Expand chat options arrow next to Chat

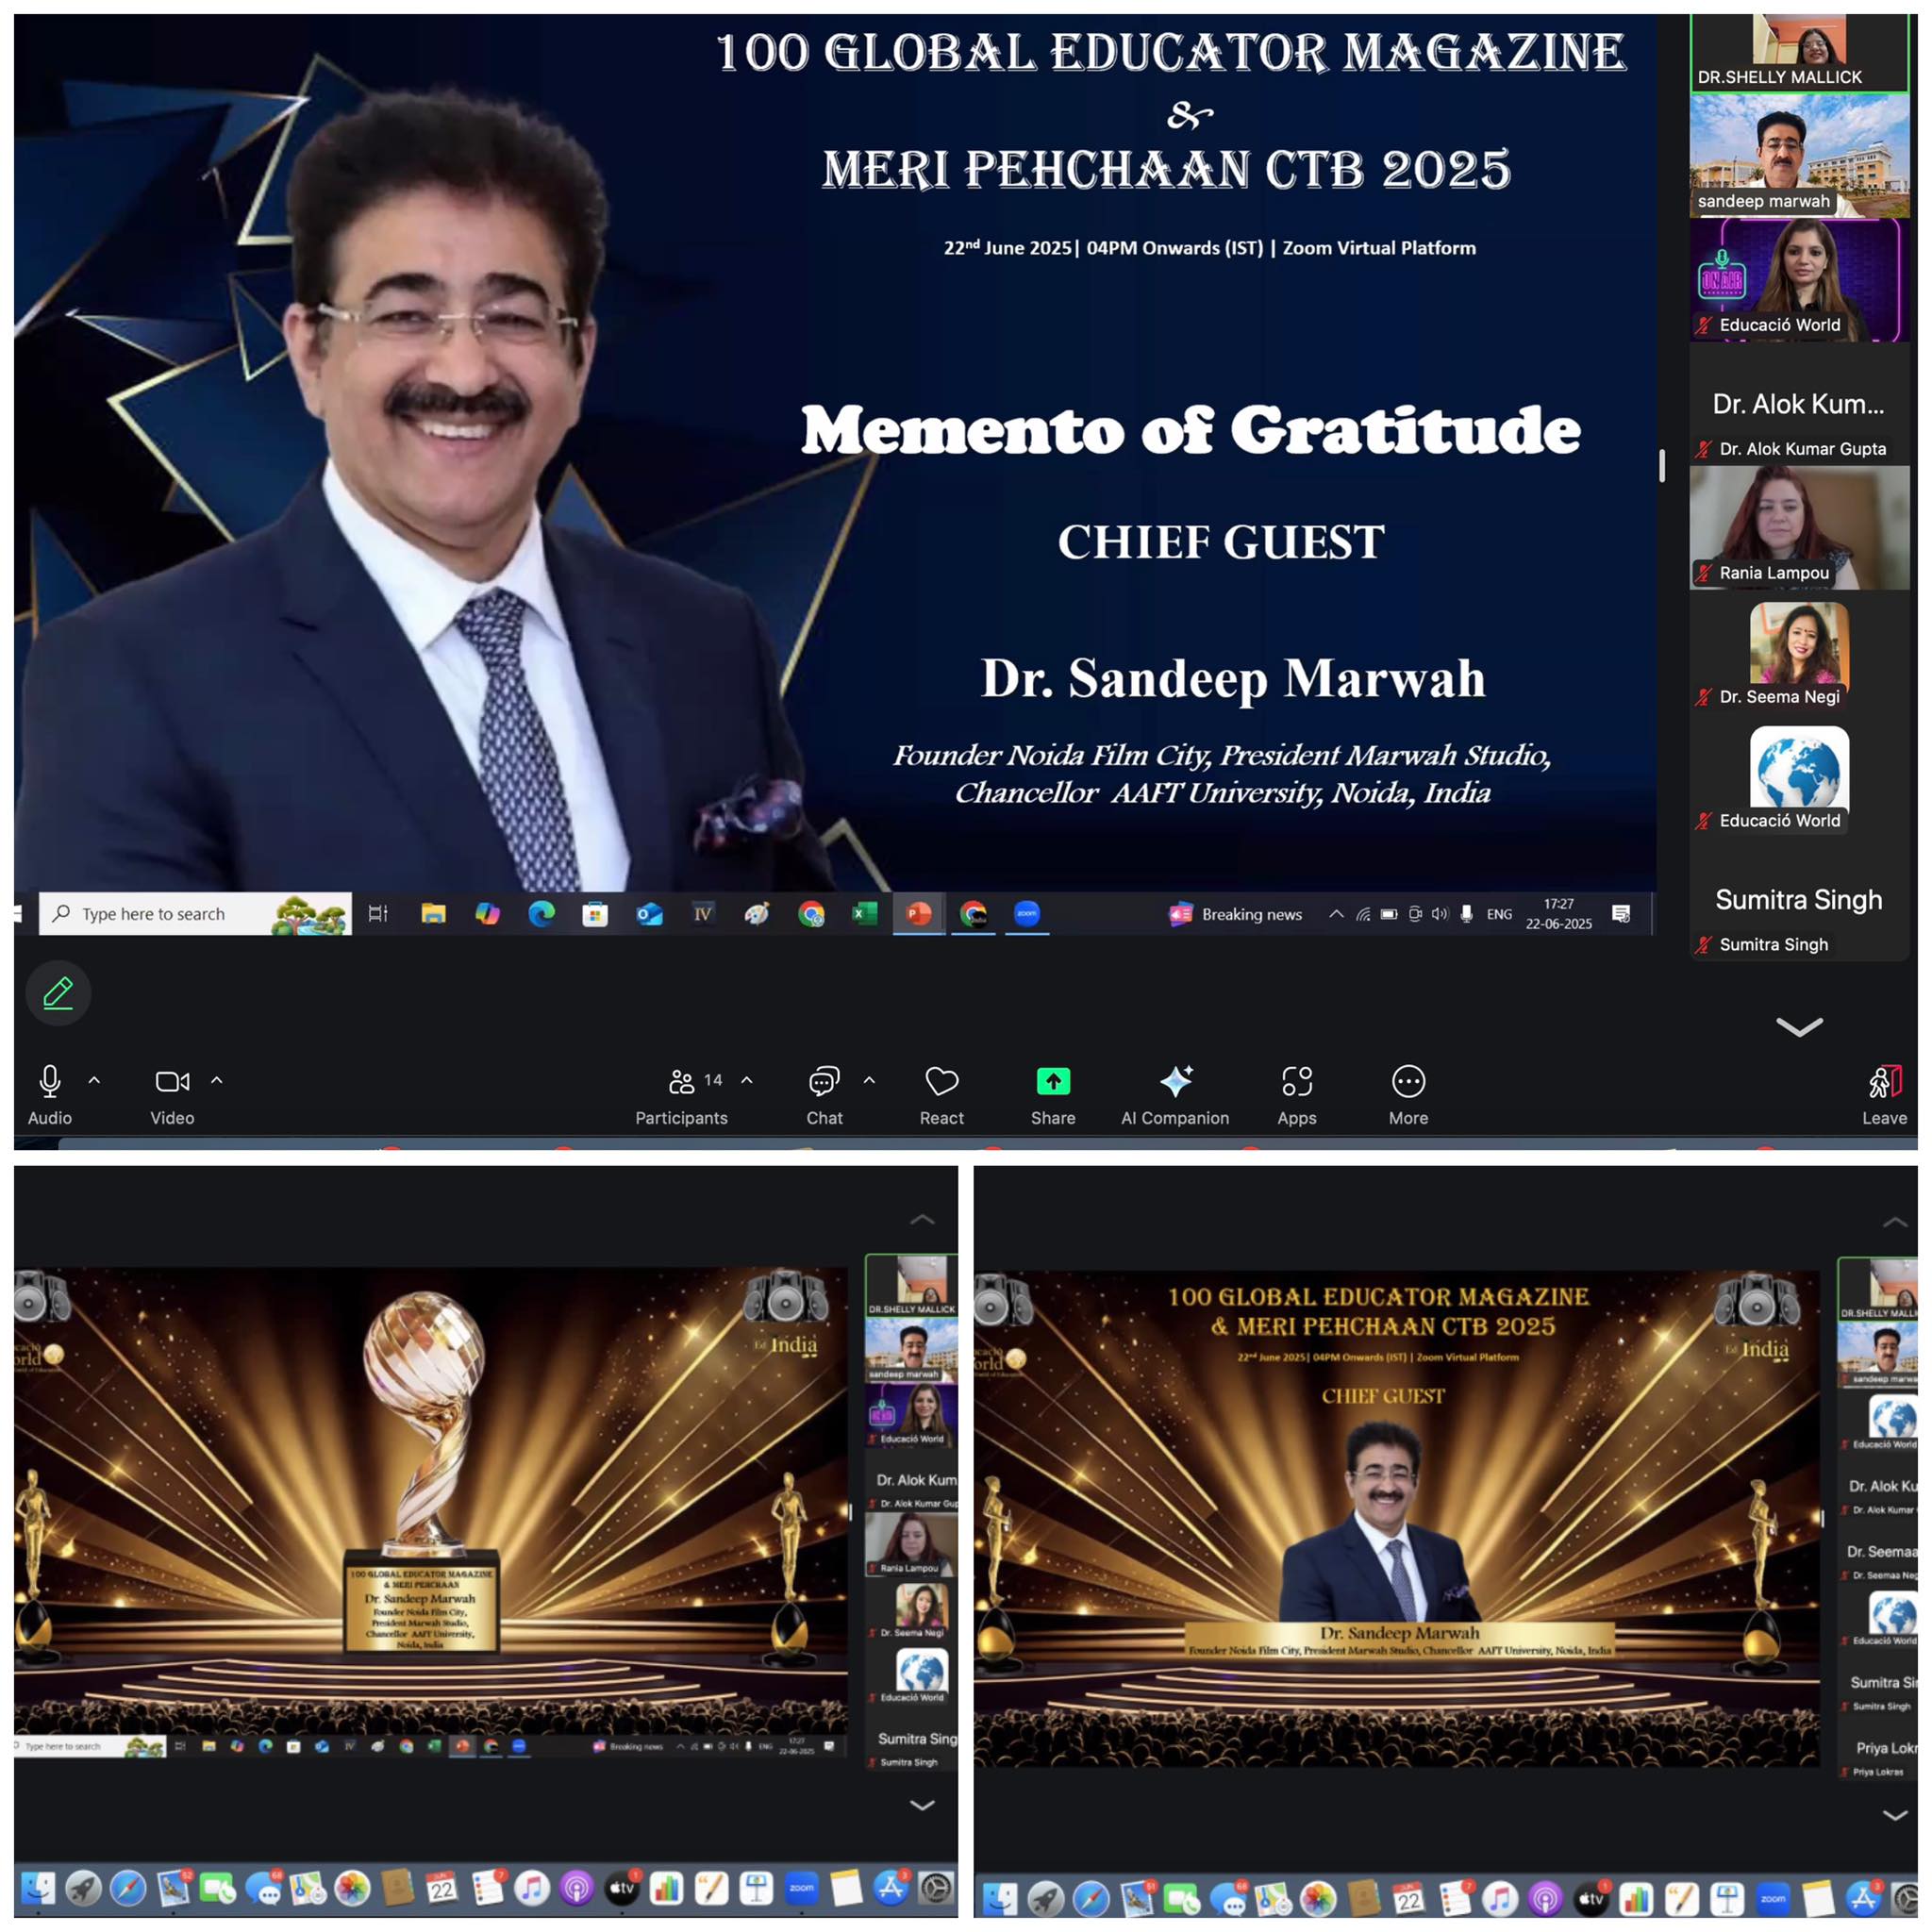coord(869,1081)
